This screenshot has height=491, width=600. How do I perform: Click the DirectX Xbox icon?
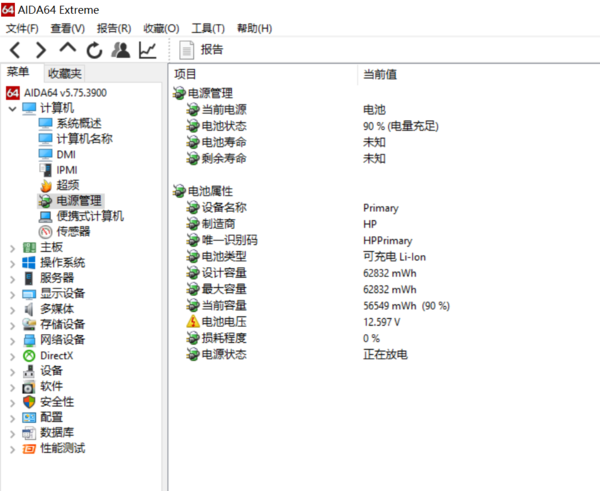(x=29, y=356)
